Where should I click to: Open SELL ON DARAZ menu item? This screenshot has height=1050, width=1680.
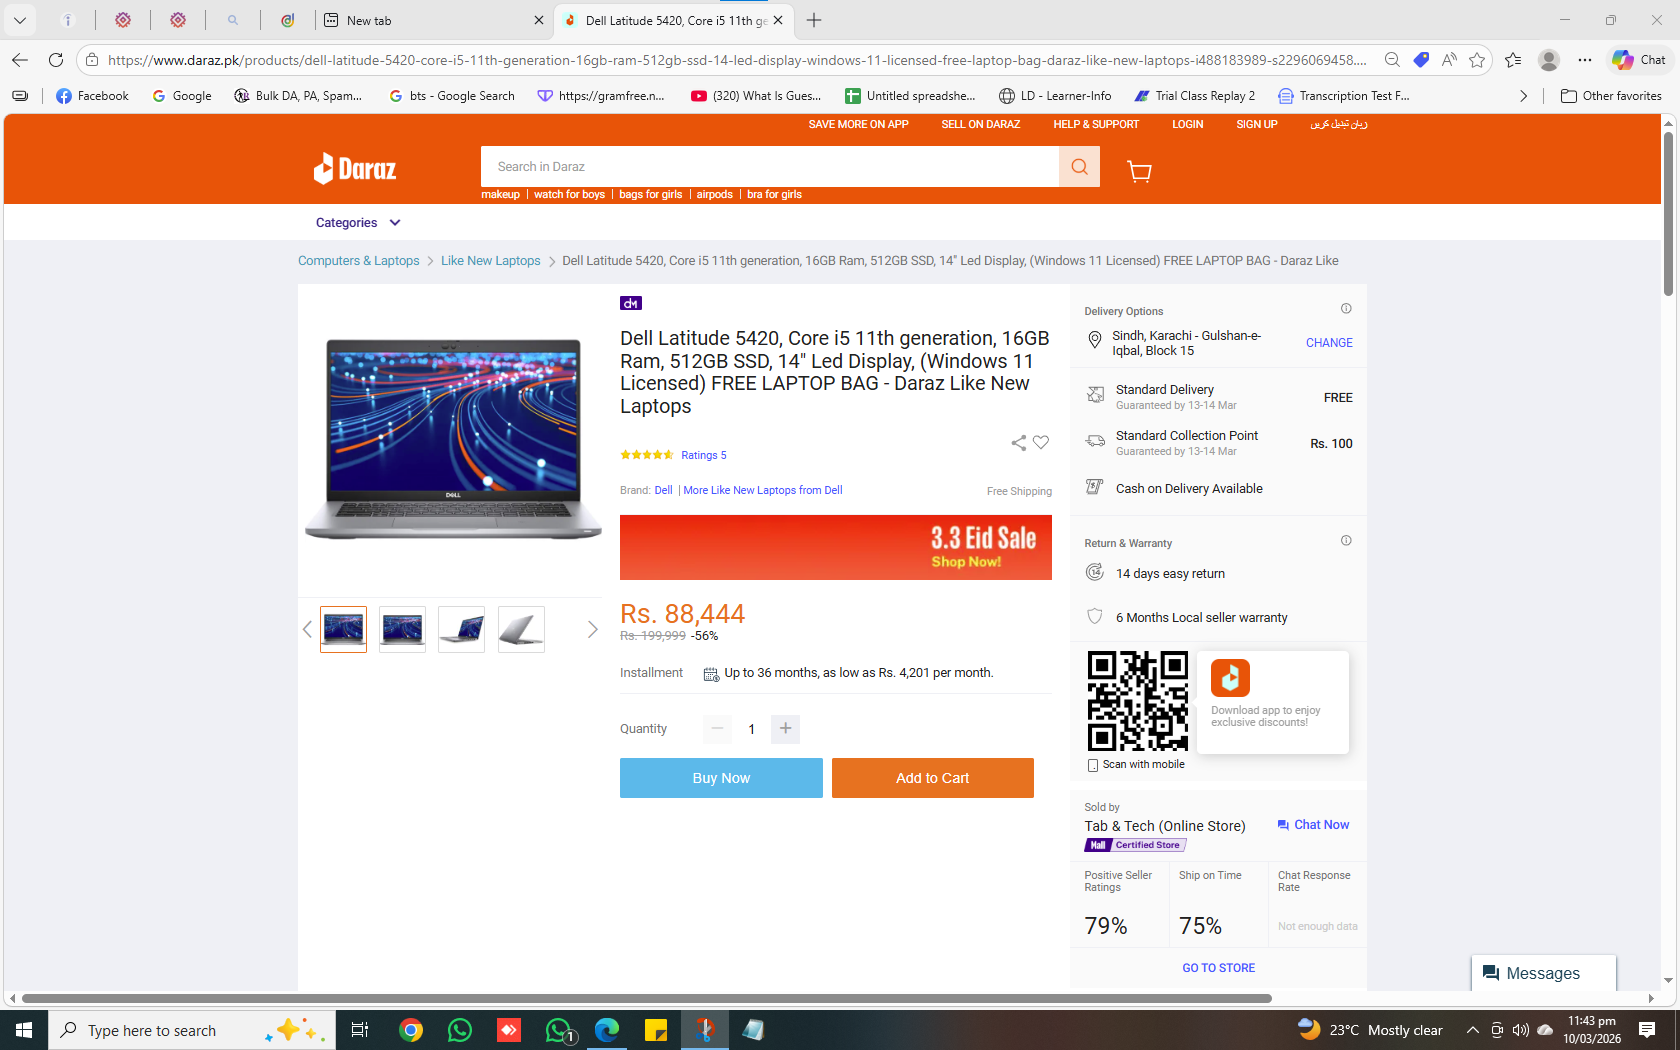[x=981, y=125]
